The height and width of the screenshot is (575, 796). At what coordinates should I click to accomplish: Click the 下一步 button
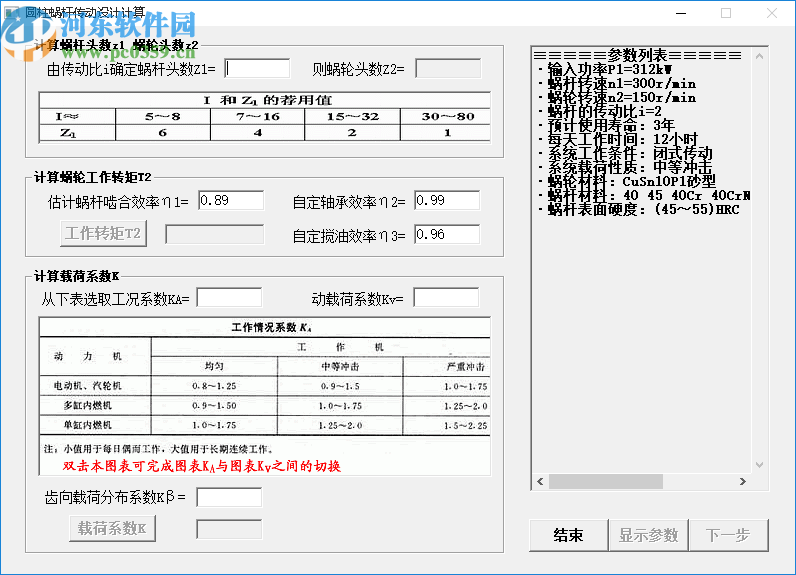728,535
